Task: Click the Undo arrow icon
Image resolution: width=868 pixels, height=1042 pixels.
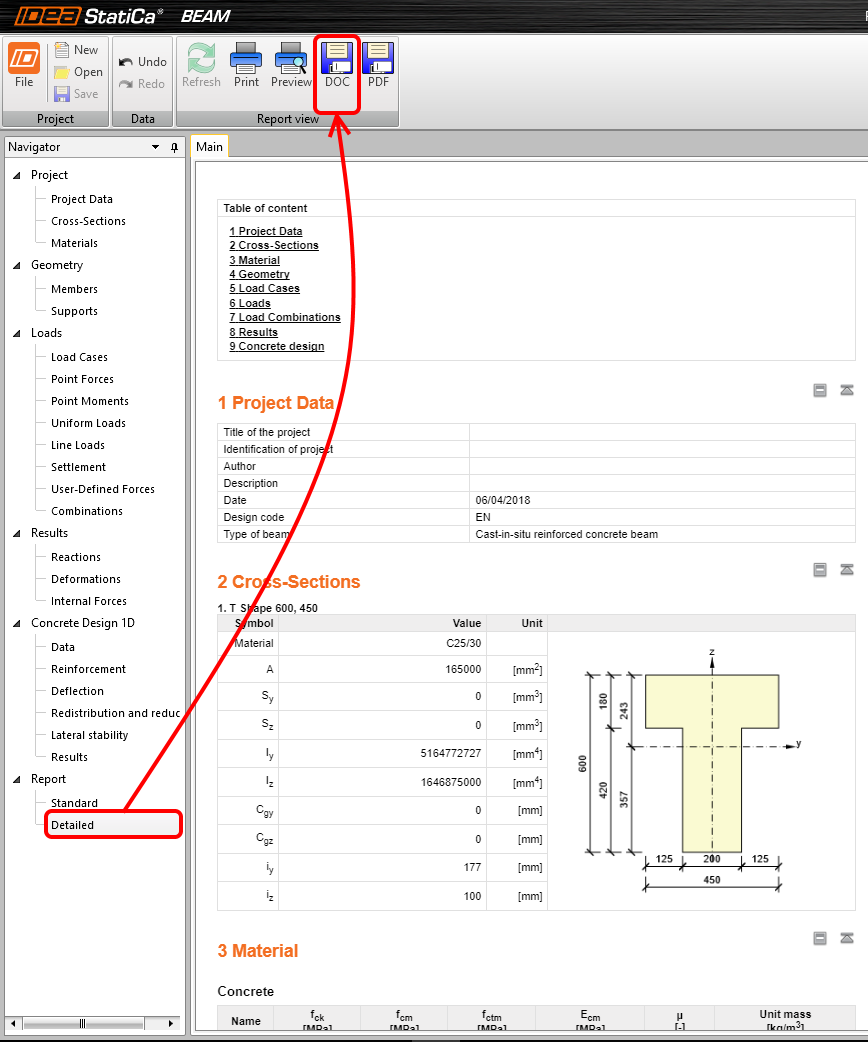Action: 126,62
